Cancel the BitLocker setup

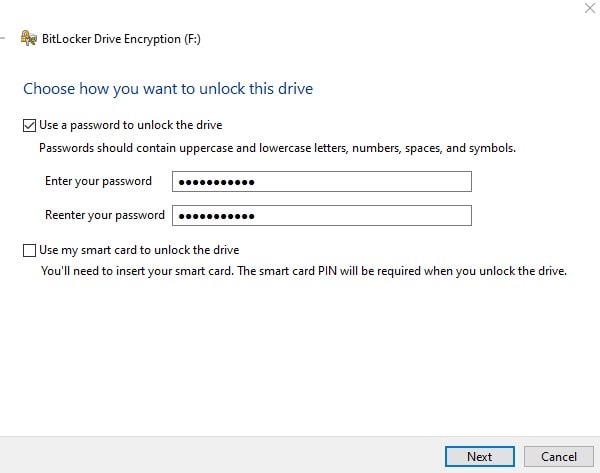click(x=559, y=457)
